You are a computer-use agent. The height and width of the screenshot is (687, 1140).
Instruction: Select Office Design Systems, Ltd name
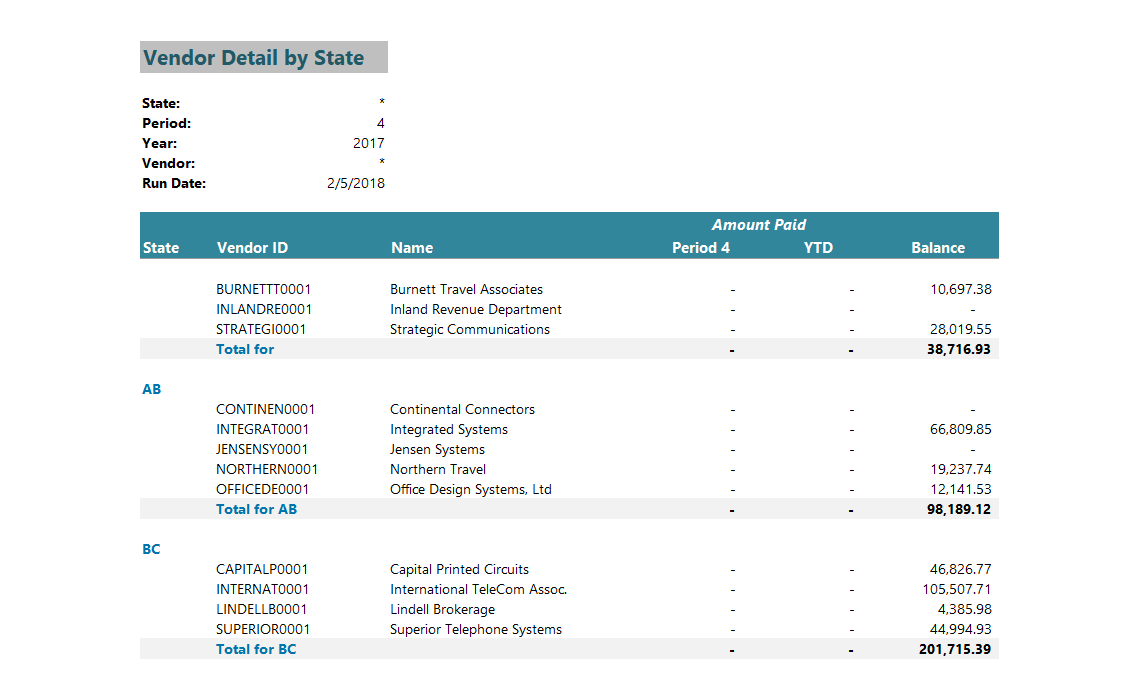pos(470,489)
